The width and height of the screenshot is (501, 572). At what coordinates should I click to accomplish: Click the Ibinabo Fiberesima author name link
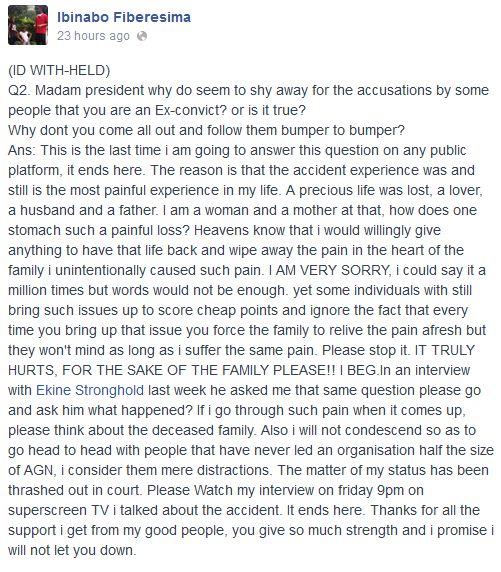(124, 17)
